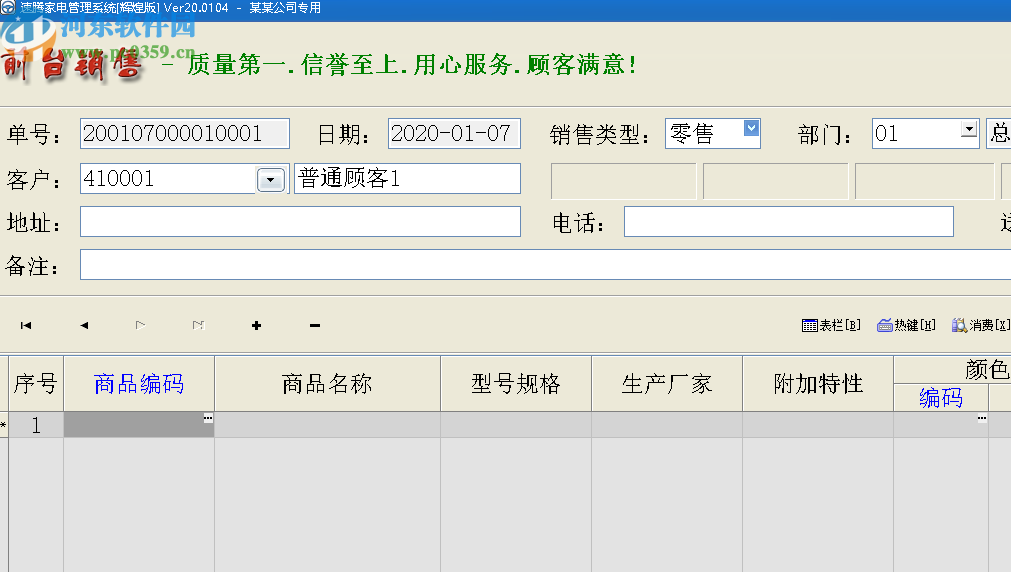The width and height of the screenshot is (1011, 572).
Task: Click the 商品名称 cell in row 1
Action: point(327,425)
